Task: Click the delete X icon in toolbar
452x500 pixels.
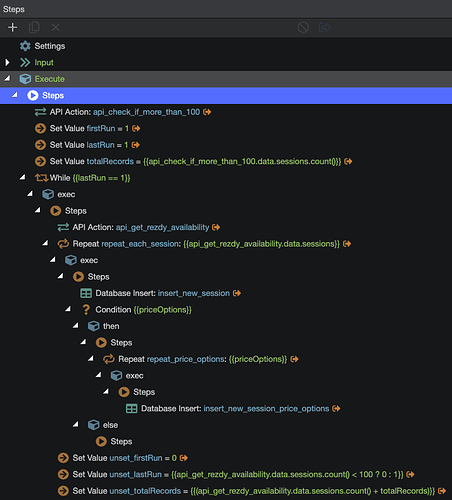Action: [x=56, y=27]
